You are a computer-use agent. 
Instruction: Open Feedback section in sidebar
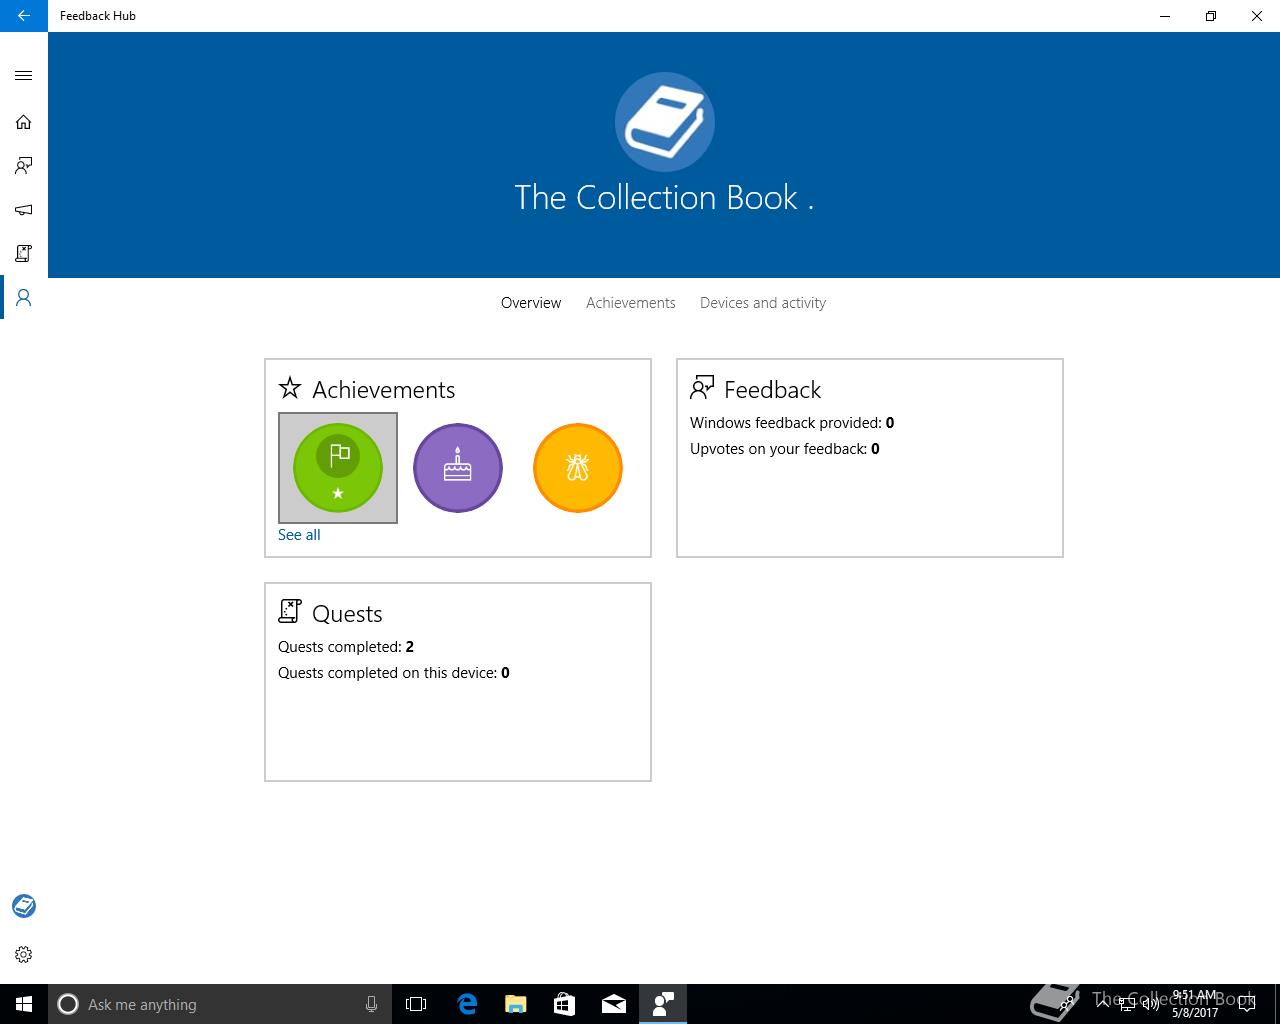[x=24, y=166]
